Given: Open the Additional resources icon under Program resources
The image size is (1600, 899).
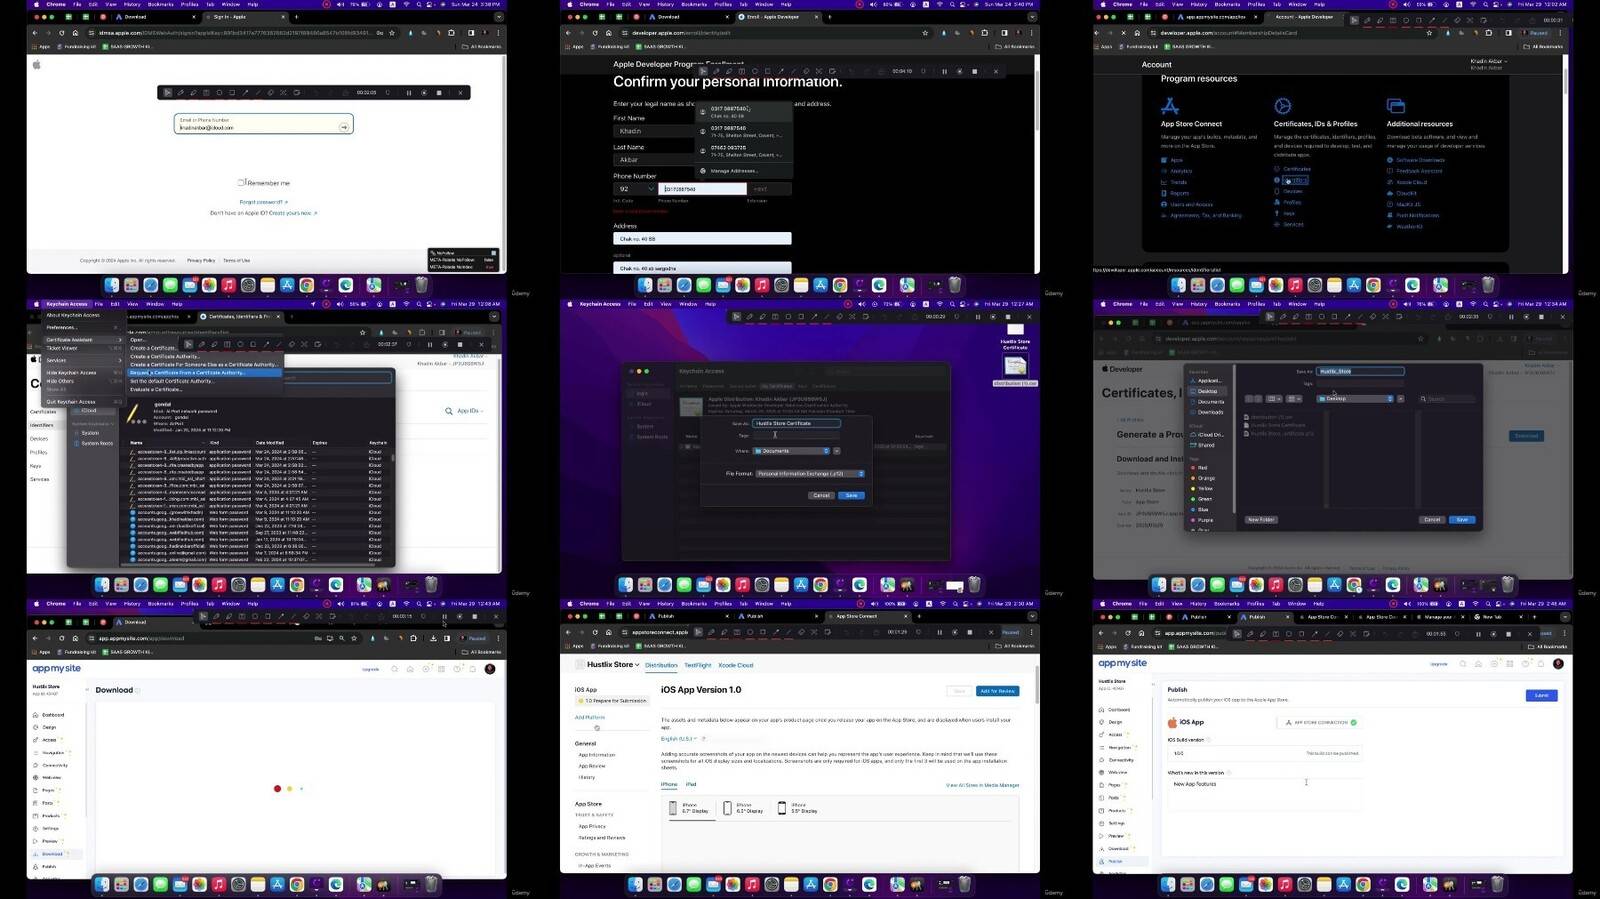Looking at the screenshot, I should pyautogui.click(x=1396, y=106).
